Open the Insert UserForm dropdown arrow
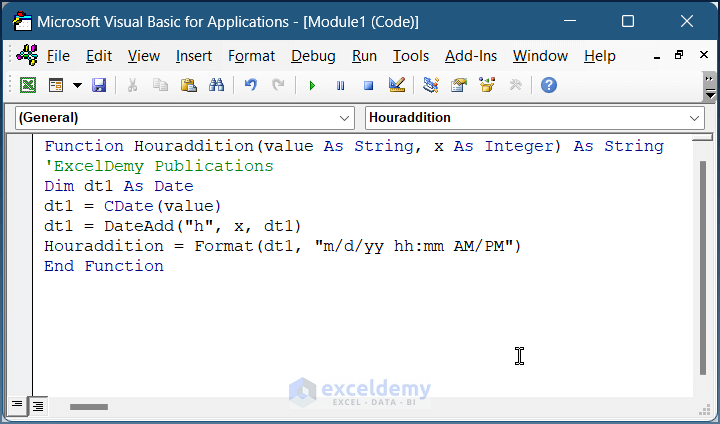Image resolution: width=720 pixels, height=424 pixels. coord(77,86)
